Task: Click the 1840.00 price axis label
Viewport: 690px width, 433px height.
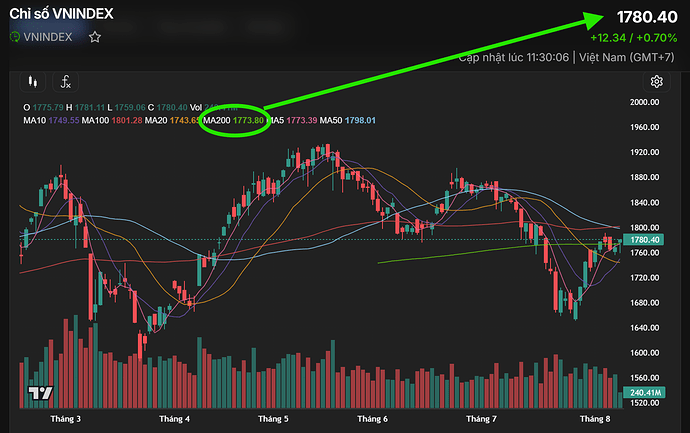Action: [x=644, y=202]
